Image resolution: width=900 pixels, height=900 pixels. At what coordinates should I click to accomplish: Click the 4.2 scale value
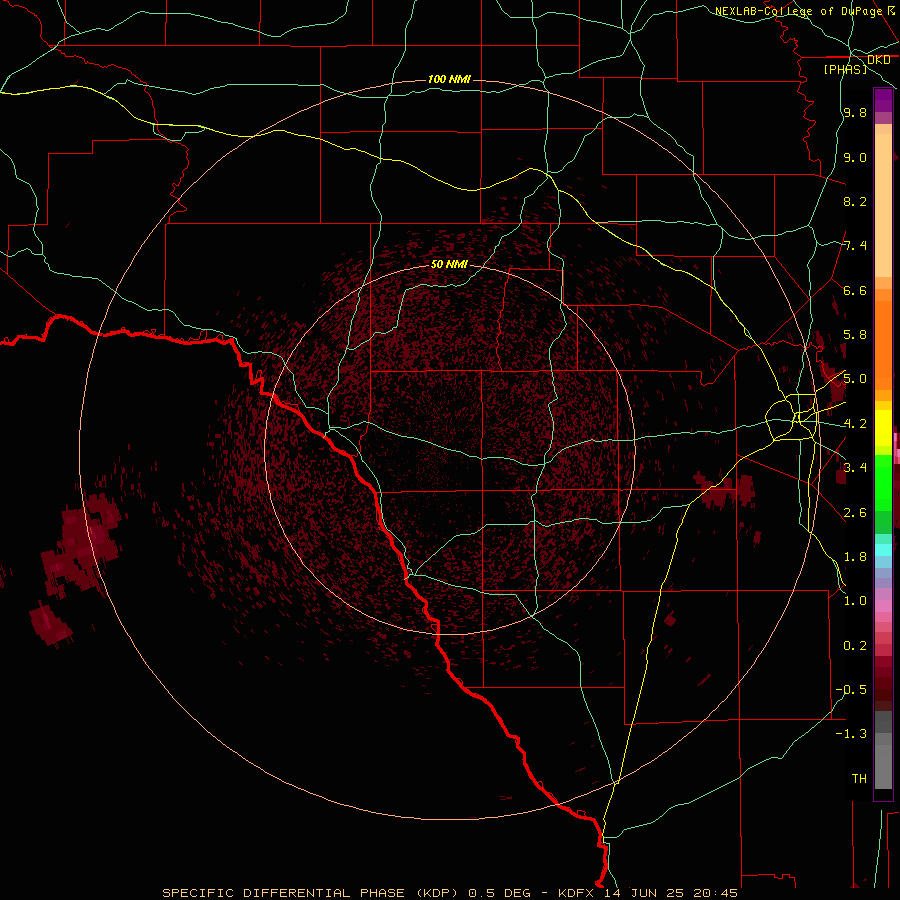tap(855, 424)
